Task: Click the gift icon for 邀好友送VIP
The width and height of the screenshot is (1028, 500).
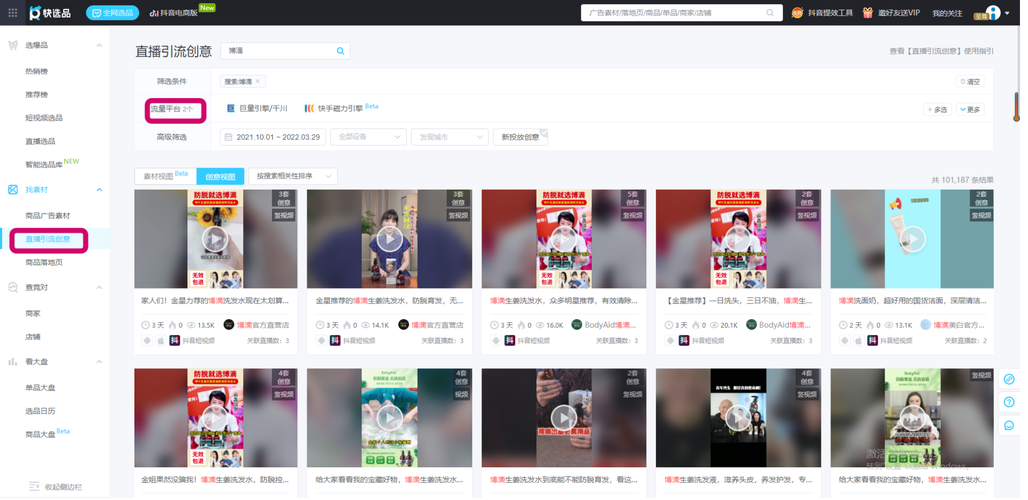Action: point(867,12)
